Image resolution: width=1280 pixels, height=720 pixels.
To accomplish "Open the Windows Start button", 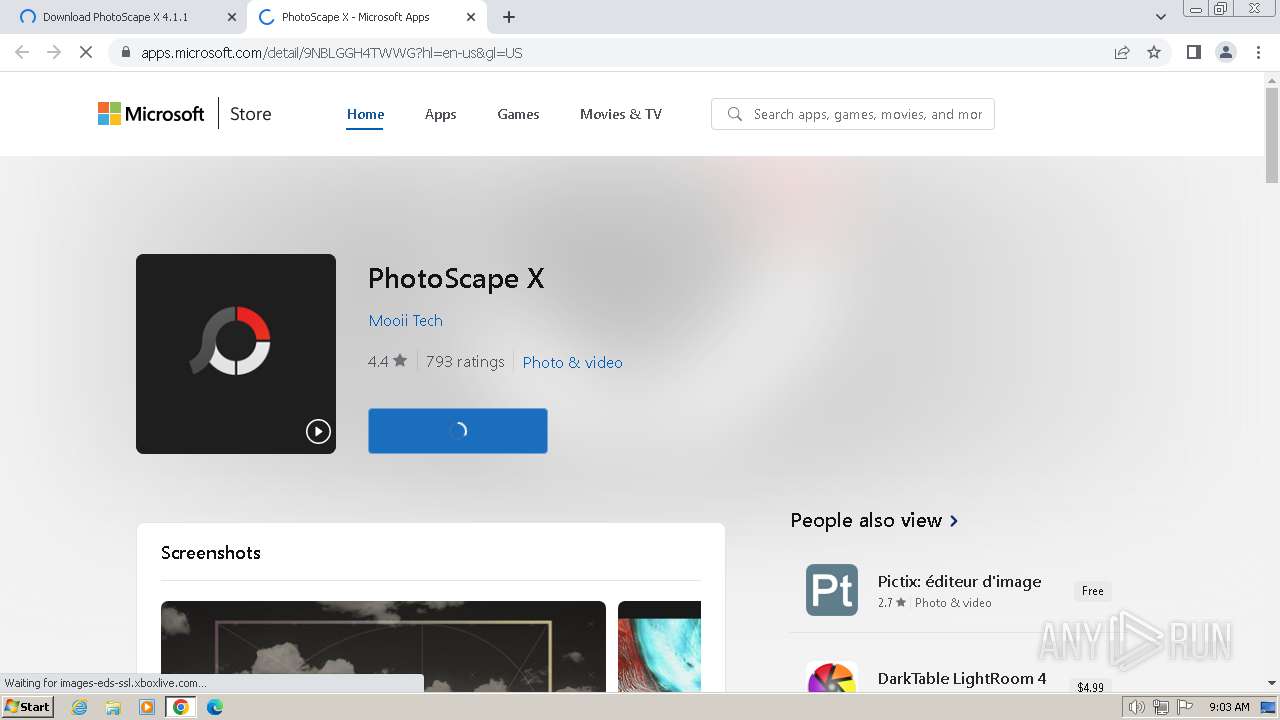I will [28, 707].
